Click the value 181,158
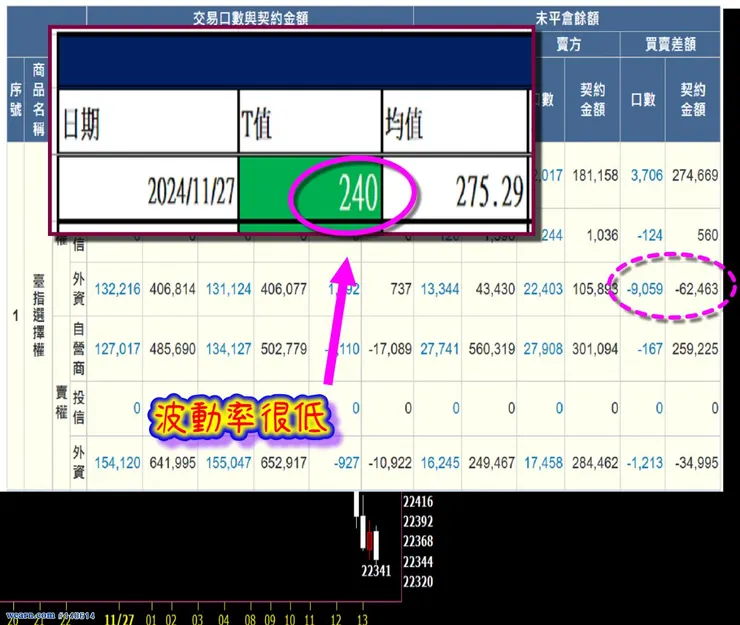 595,176
